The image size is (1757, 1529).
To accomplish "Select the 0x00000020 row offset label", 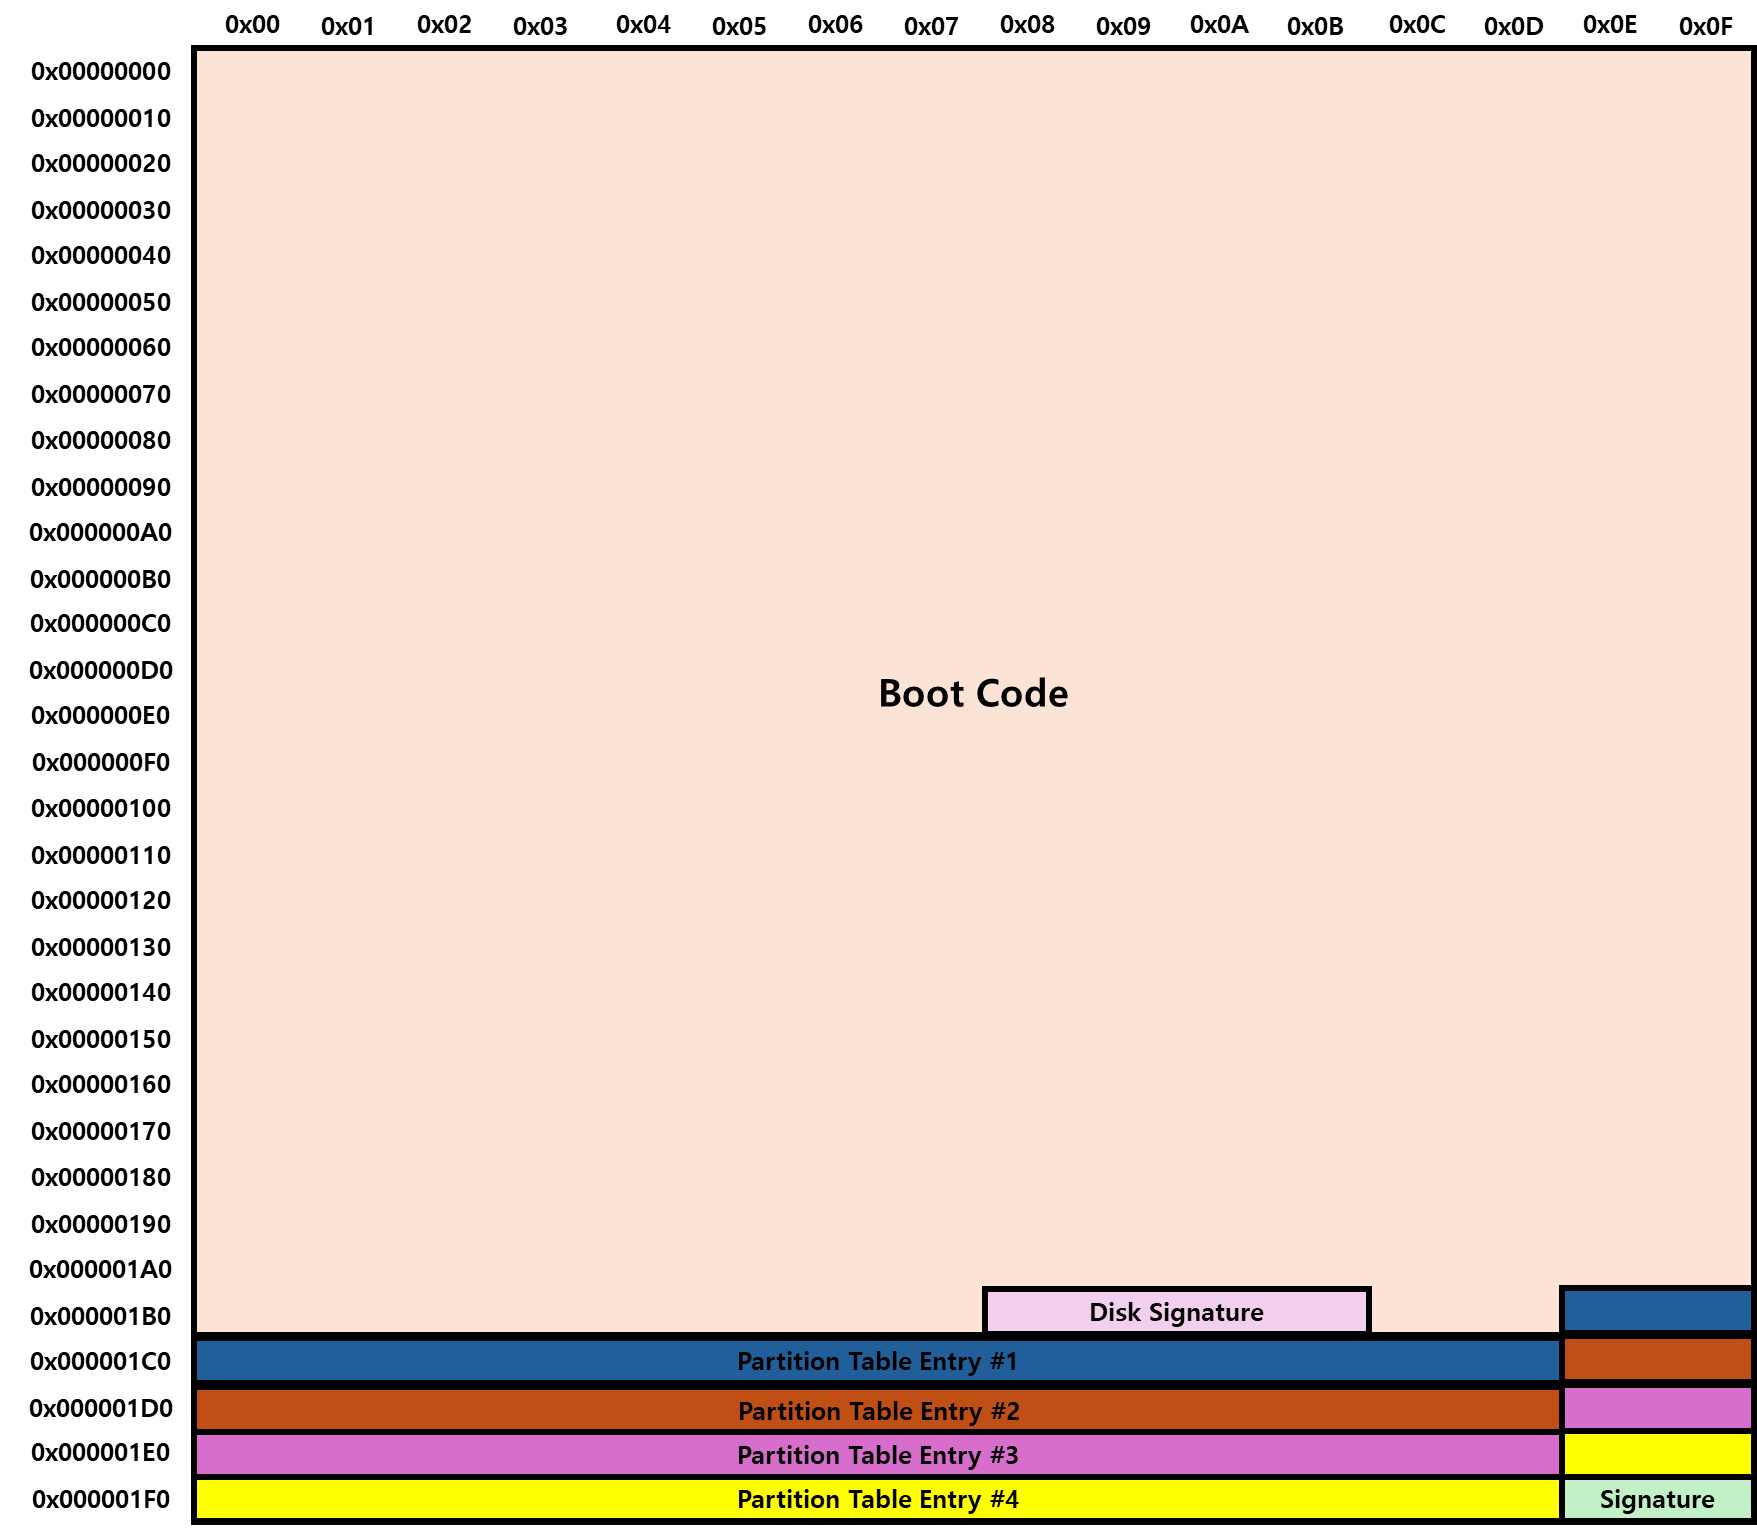I will point(101,164).
